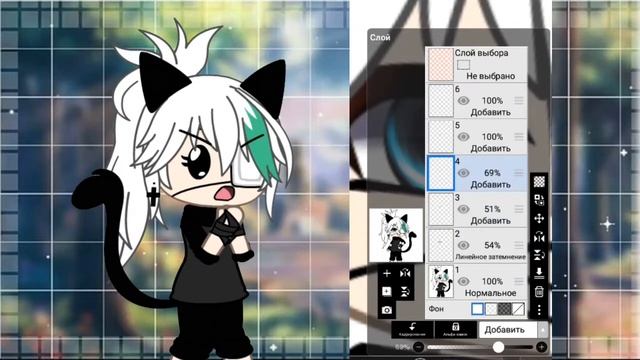This screenshot has width=640, height=360.
Task: Choose the light transparent background swatch
Action: 491,309
